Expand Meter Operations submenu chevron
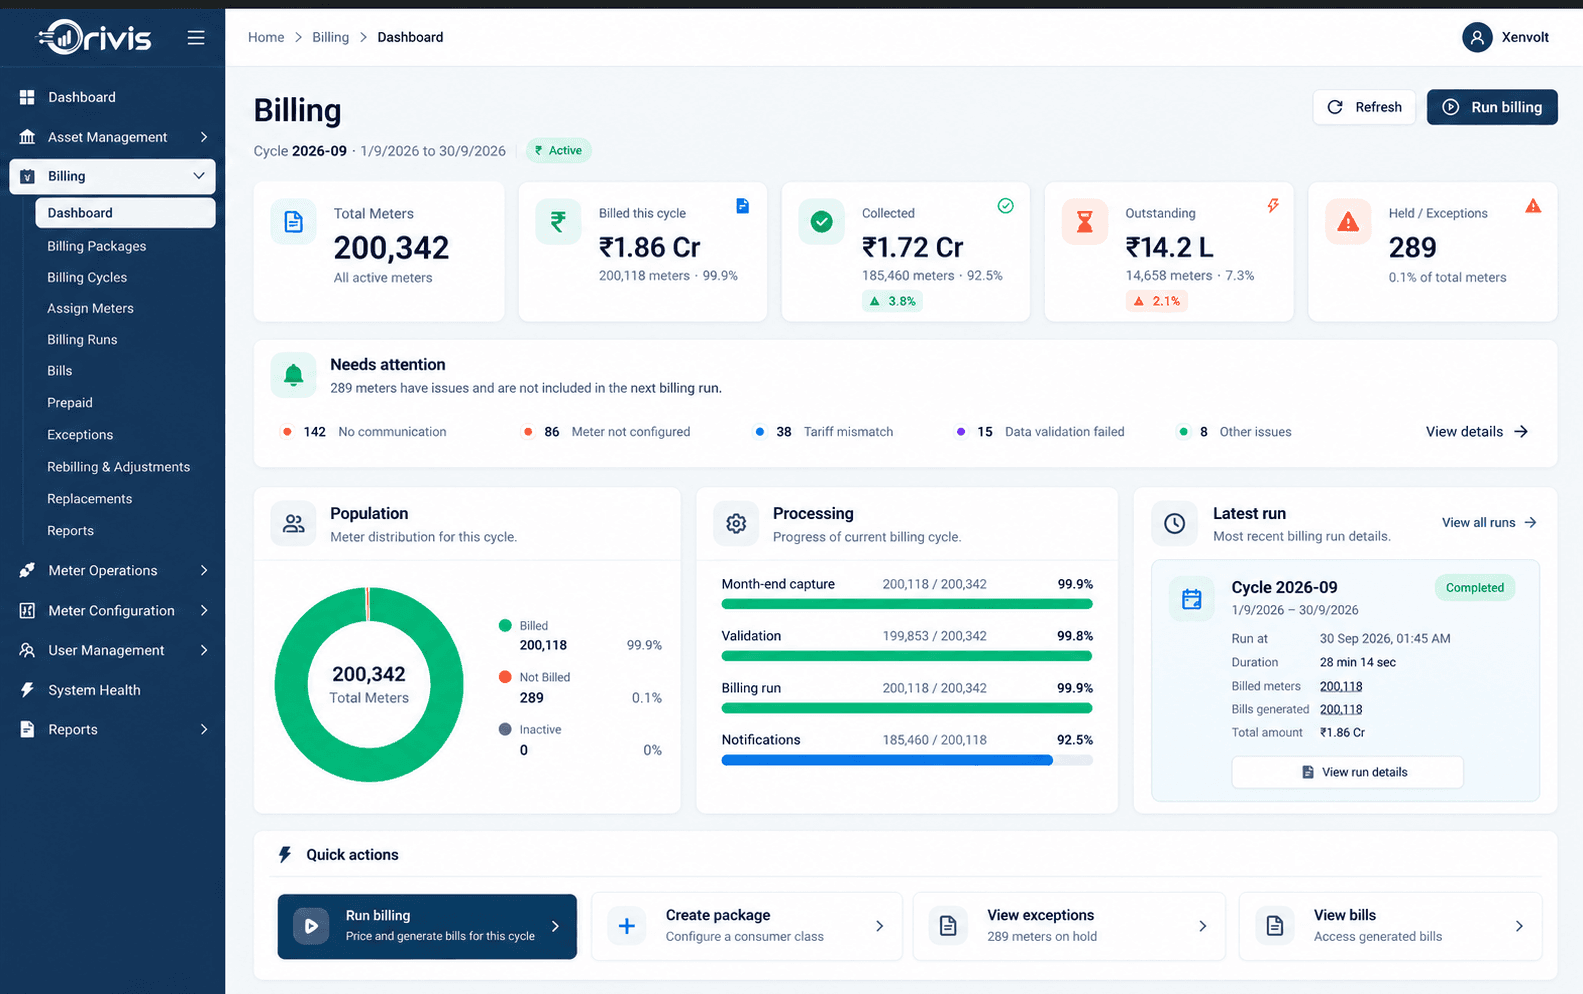The width and height of the screenshot is (1583, 994). [x=204, y=570]
